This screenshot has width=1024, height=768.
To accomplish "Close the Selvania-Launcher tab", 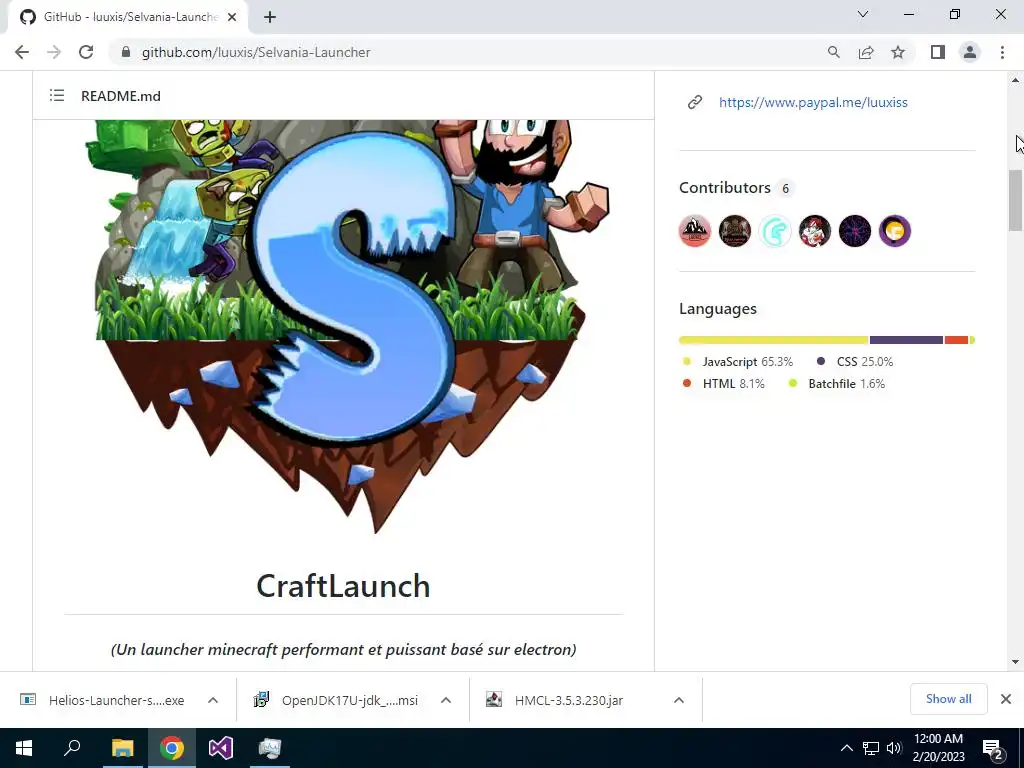I will [232, 17].
